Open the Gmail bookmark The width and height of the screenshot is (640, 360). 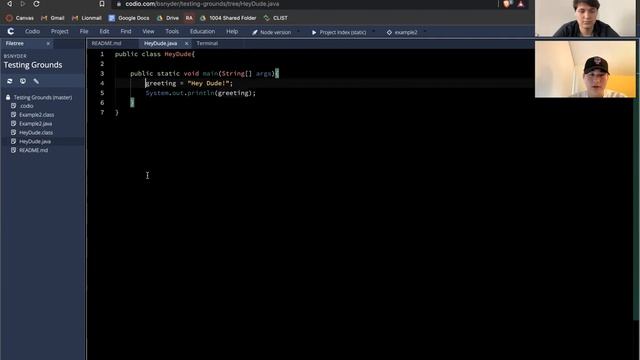pyautogui.click(x=53, y=18)
